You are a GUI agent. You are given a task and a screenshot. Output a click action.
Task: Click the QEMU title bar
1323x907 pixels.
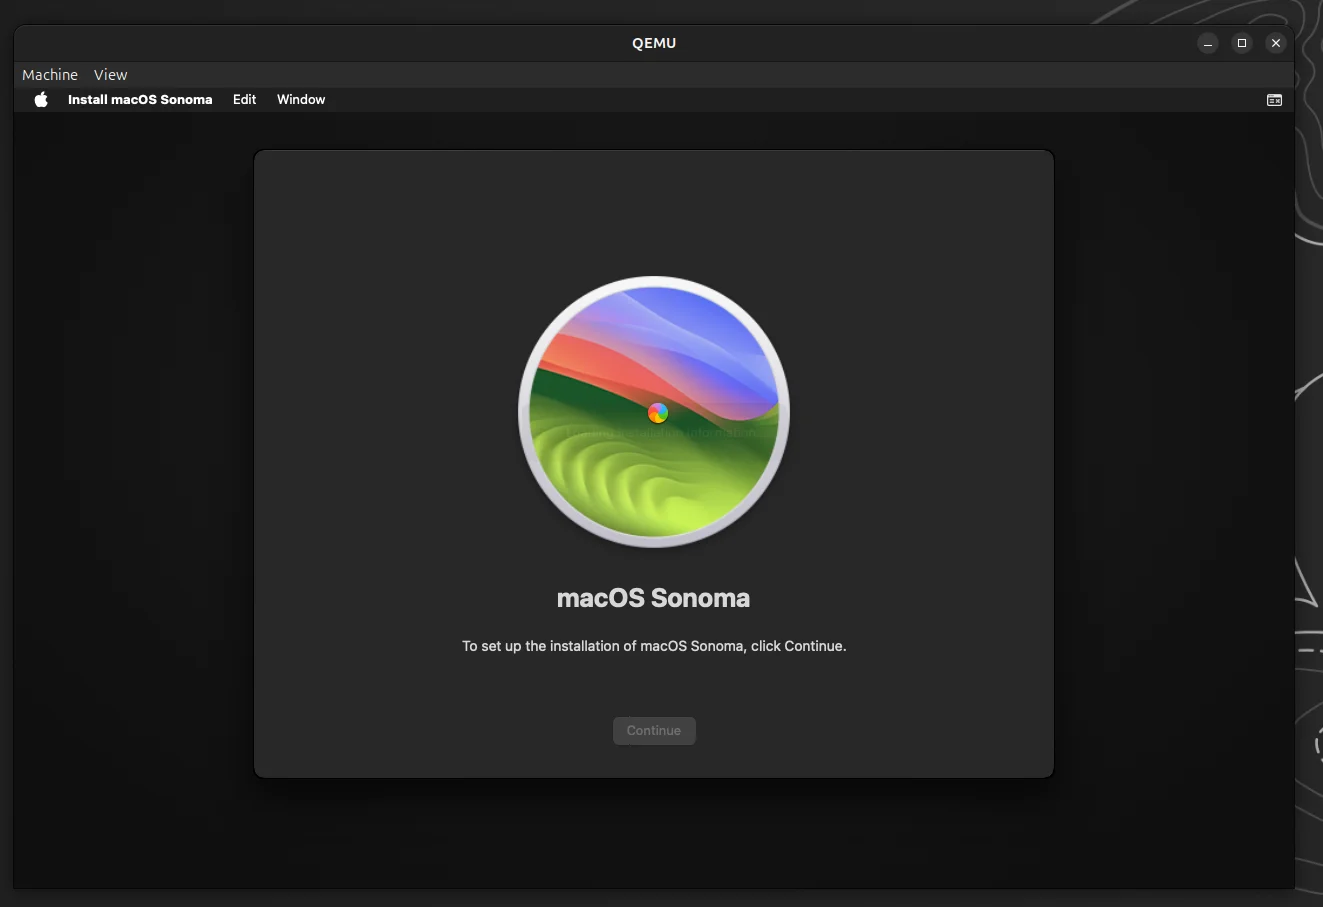click(x=654, y=43)
